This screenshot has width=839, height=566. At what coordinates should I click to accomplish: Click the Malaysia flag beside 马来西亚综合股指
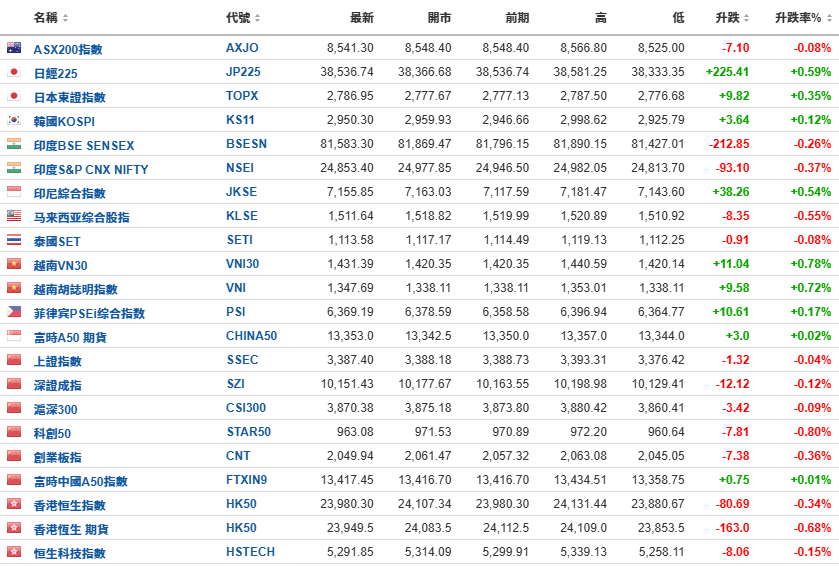[x=14, y=216]
